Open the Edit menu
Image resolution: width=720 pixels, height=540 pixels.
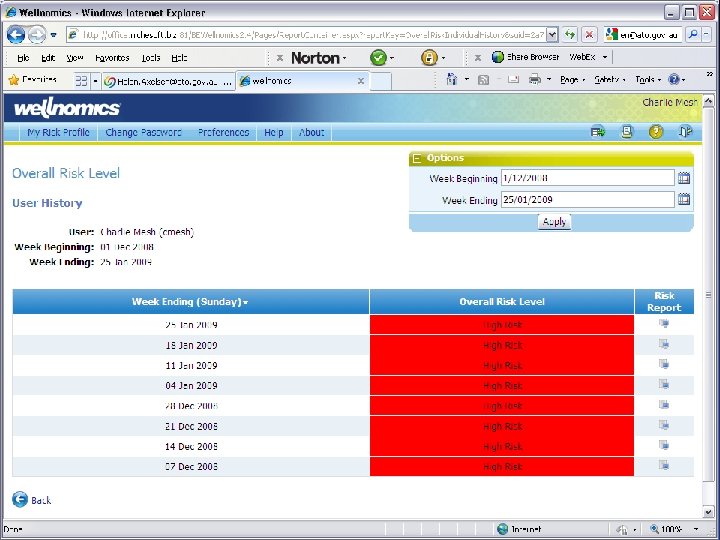(48, 58)
